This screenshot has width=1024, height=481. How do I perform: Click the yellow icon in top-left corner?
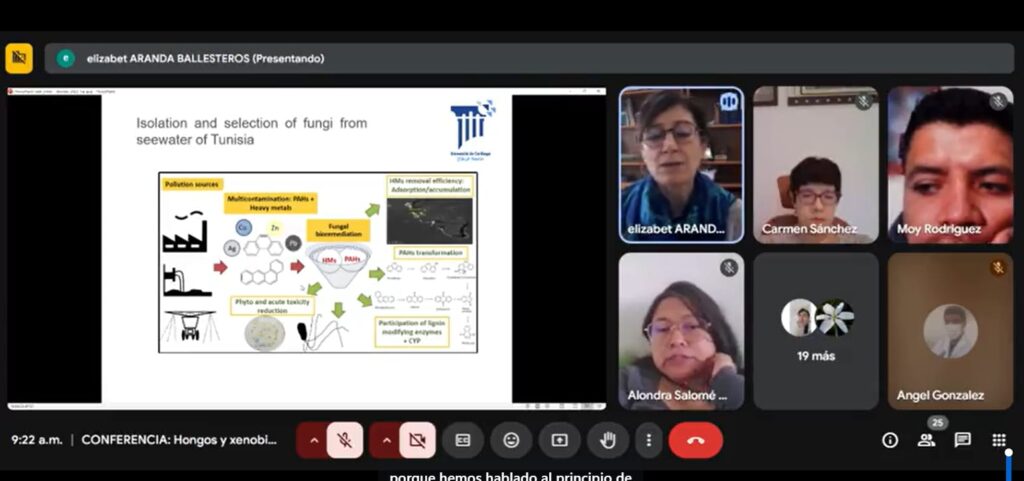(19, 58)
